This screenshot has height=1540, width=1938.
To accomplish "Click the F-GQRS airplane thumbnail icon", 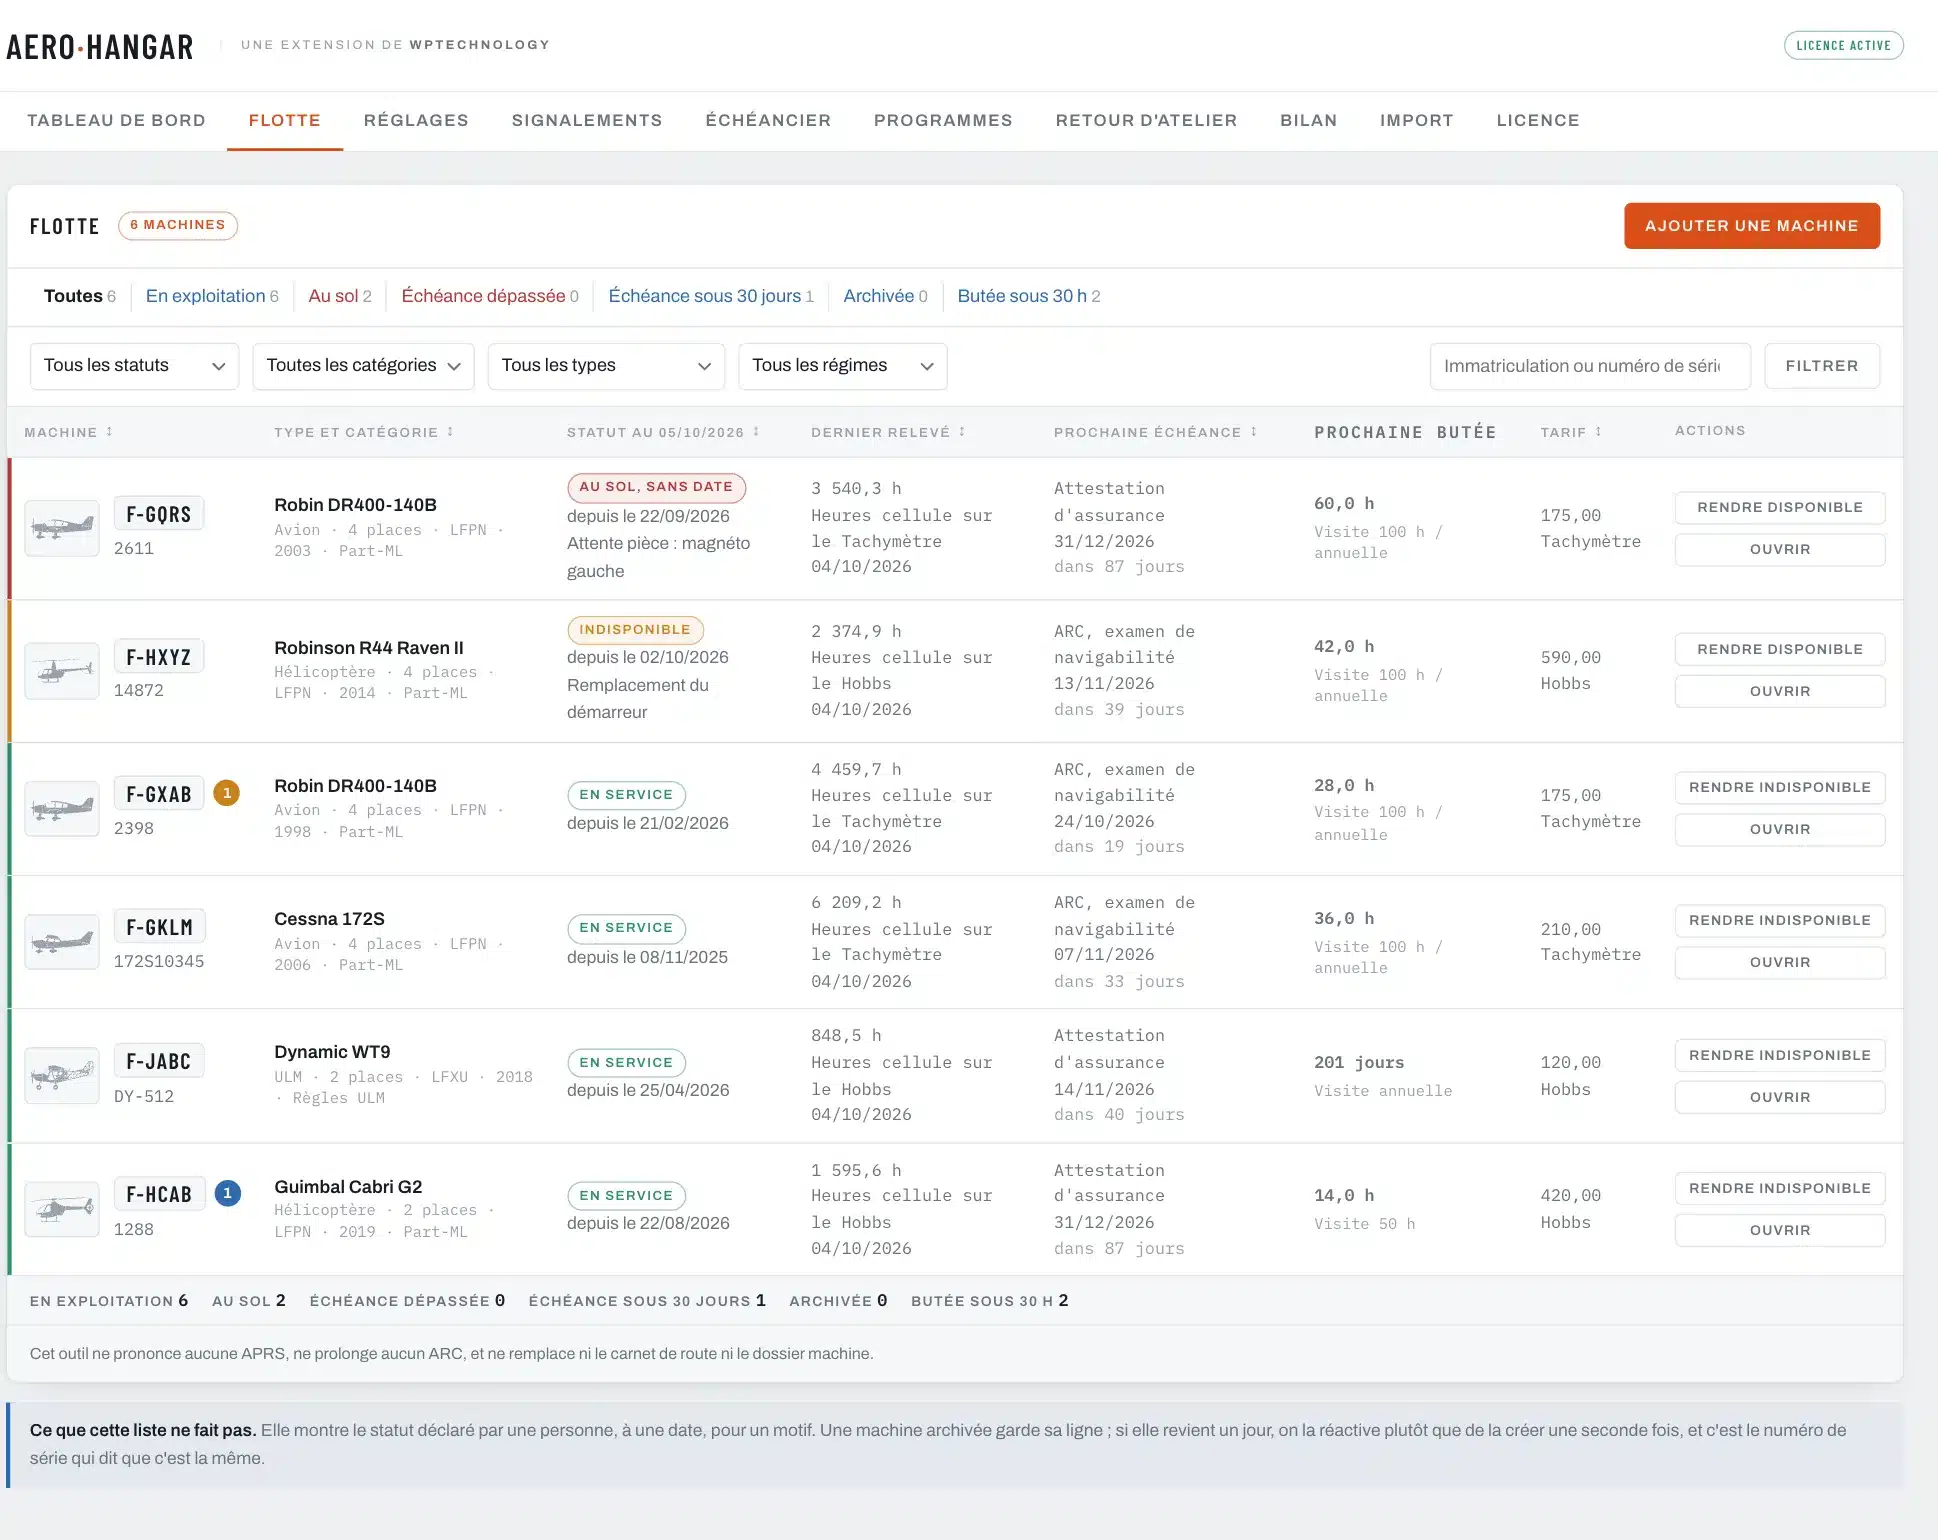I will 62,527.
